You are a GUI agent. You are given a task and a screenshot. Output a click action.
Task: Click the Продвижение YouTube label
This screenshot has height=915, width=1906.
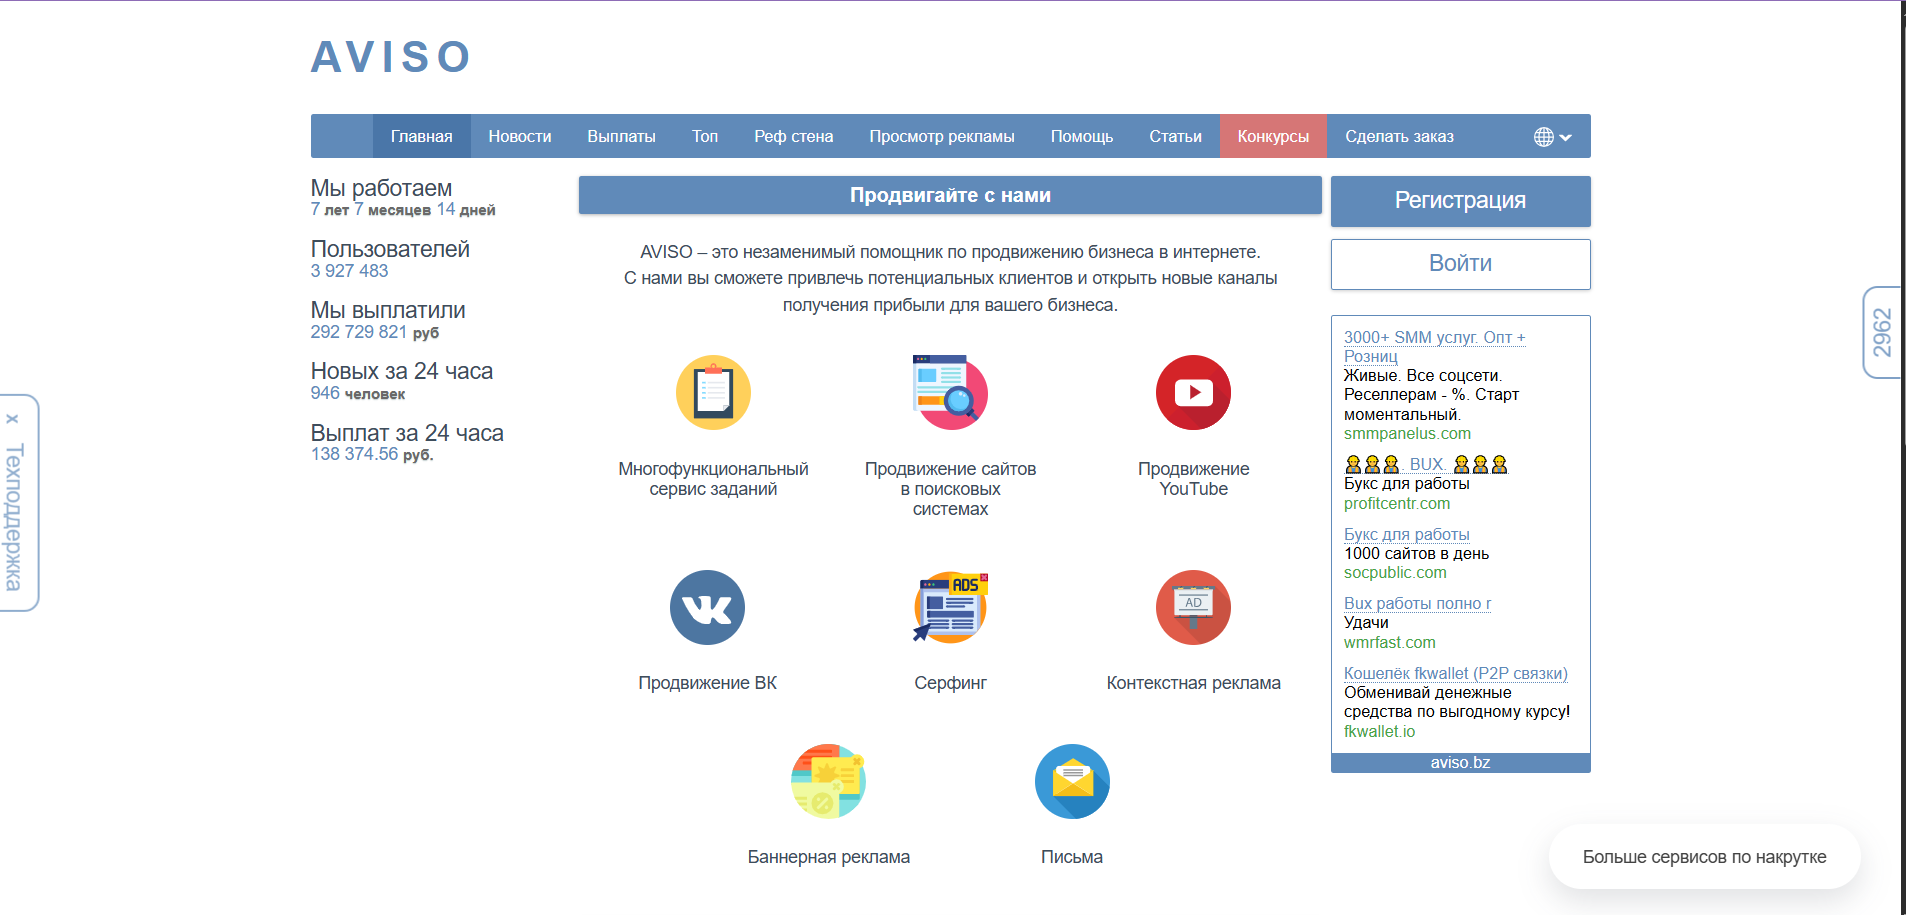click(x=1193, y=479)
